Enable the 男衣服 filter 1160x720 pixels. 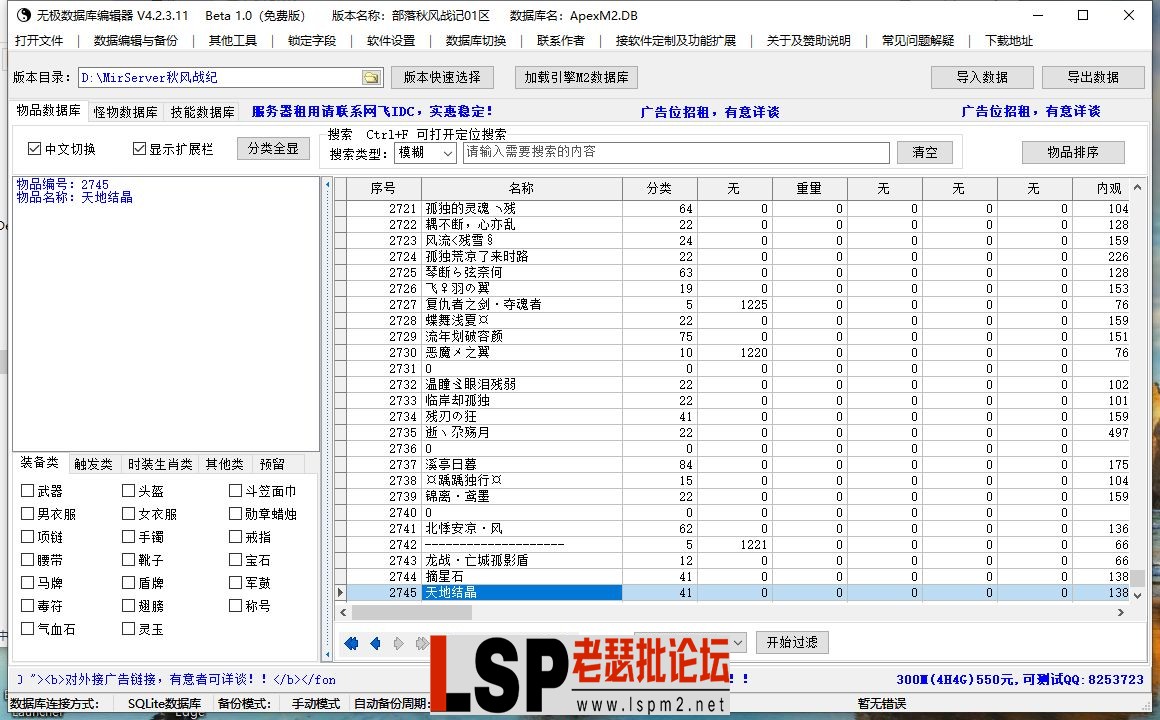[27, 514]
